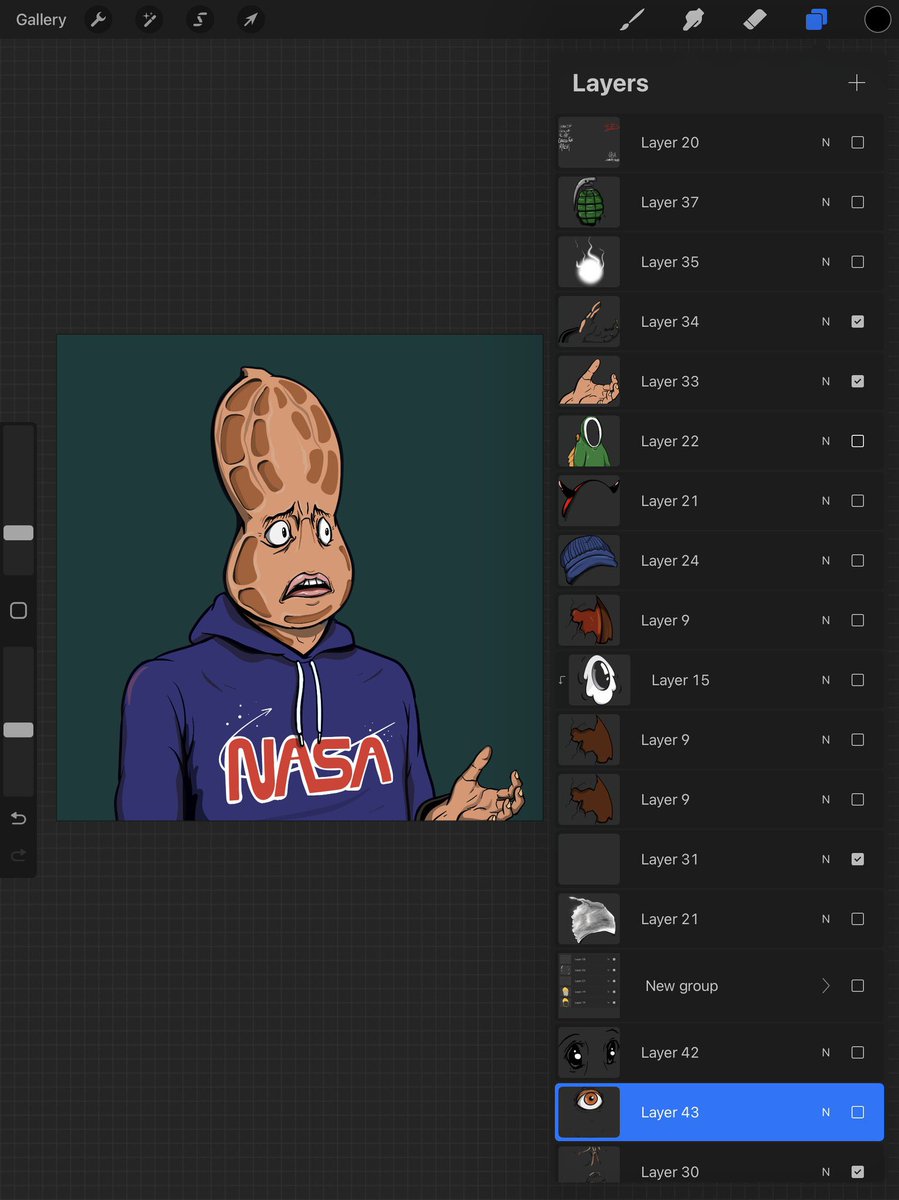The height and width of the screenshot is (1200, 899).
Task: Show Layer 20 with its checkbox
Action: point(857,143)
